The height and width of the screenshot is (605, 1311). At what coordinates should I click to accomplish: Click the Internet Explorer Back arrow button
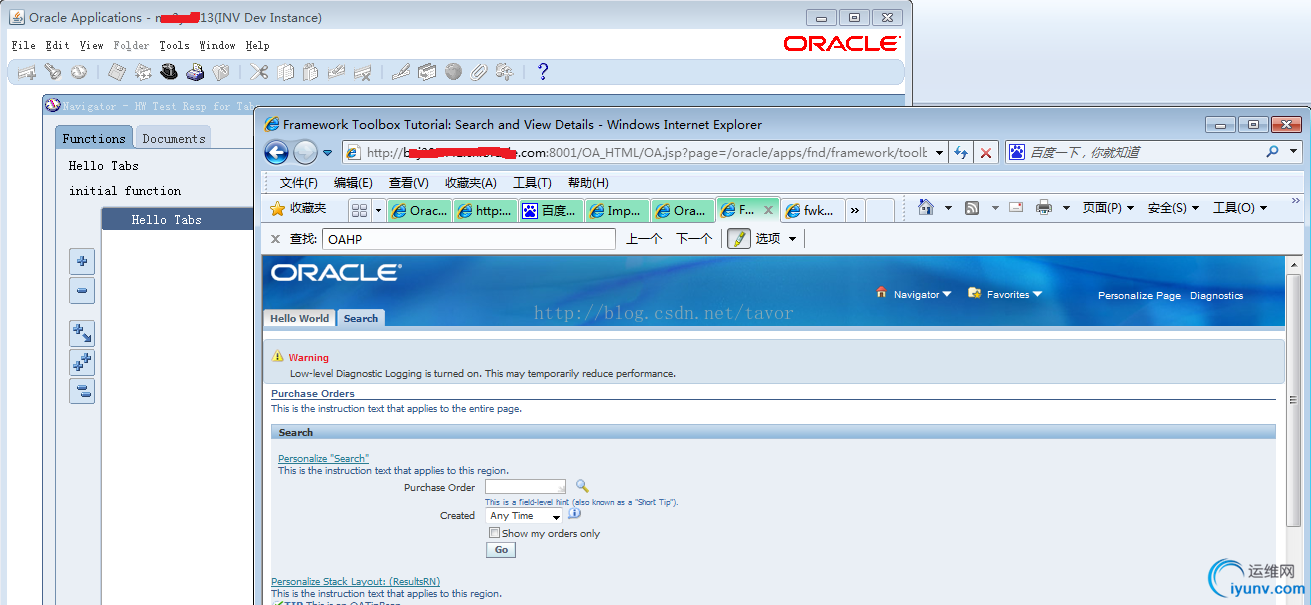point(277,153)
